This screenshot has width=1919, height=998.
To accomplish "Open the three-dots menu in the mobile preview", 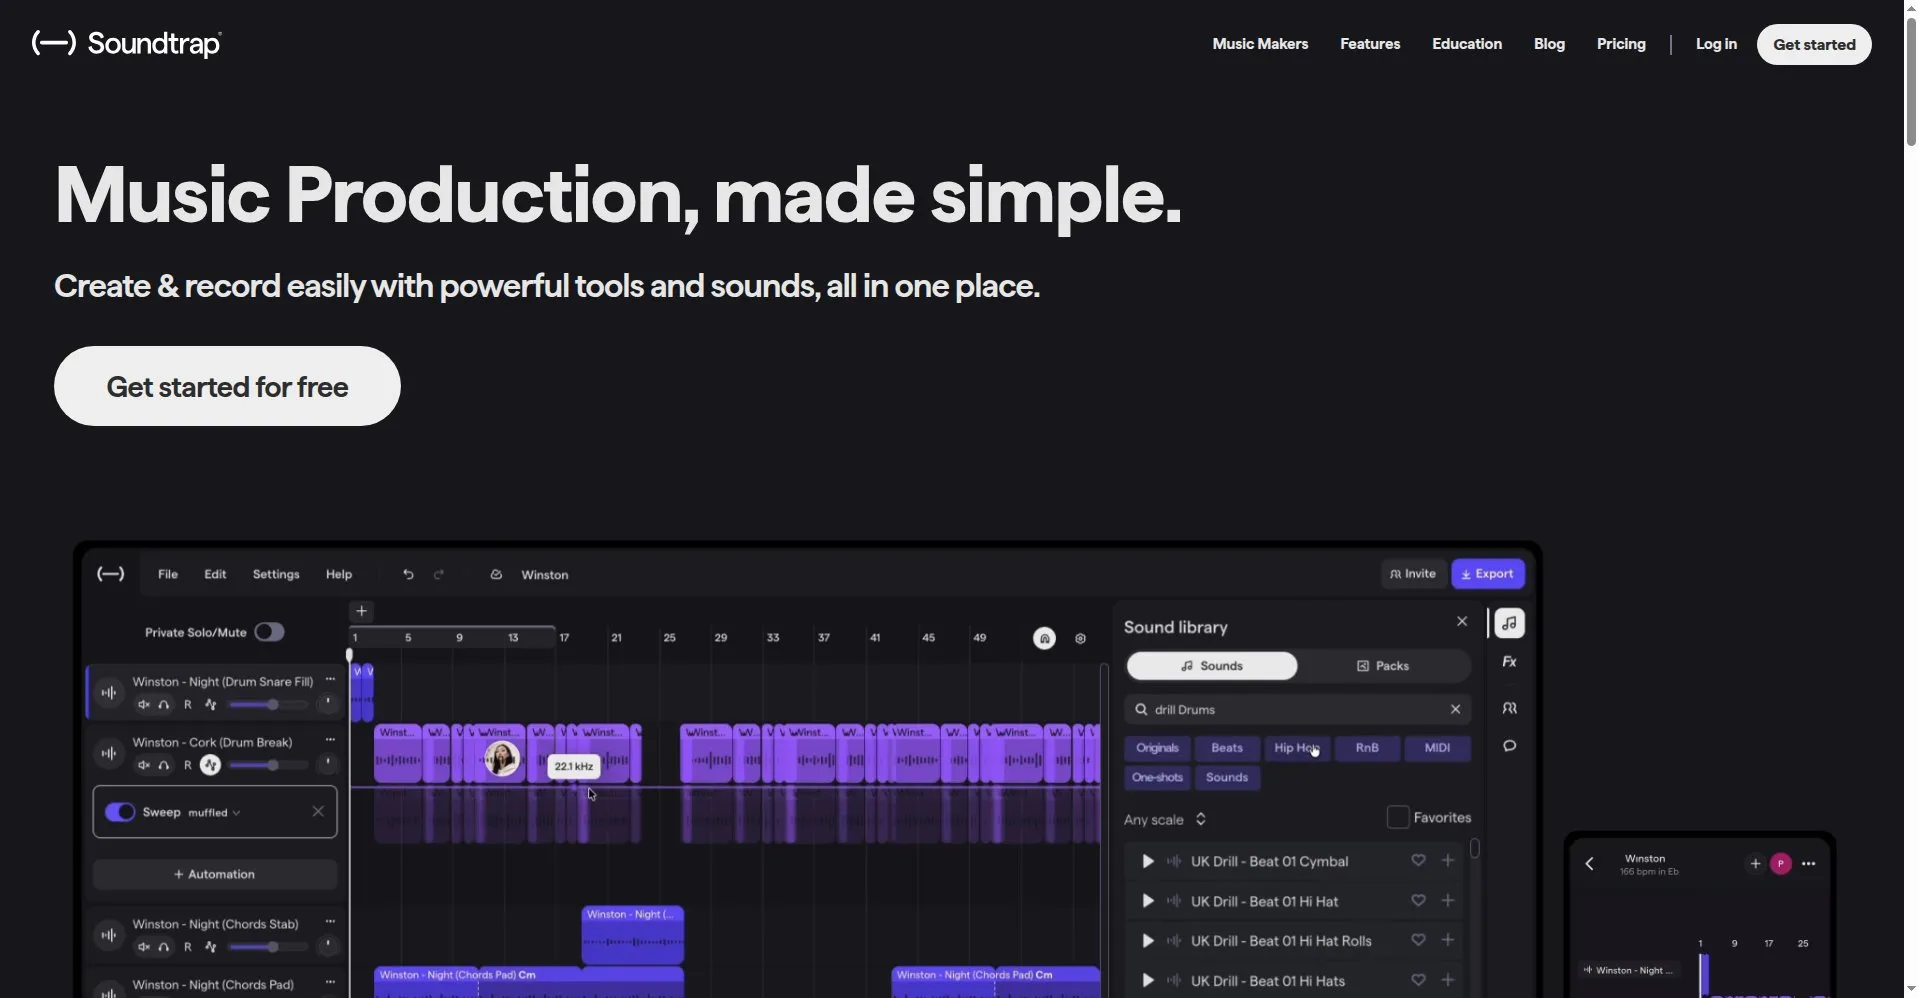I will [x=1808, y=864].
